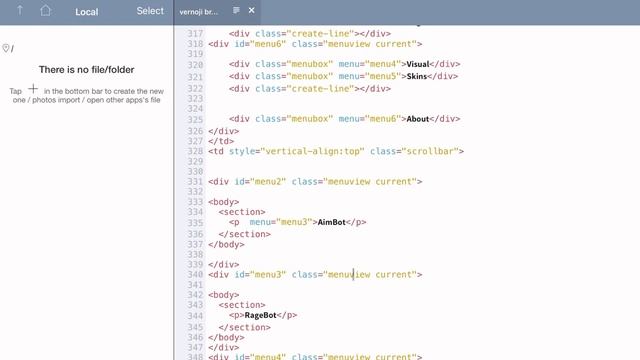Click the plus icon in hint text
640x360 pixels.
pyautogui.click(x=33, y=89)
